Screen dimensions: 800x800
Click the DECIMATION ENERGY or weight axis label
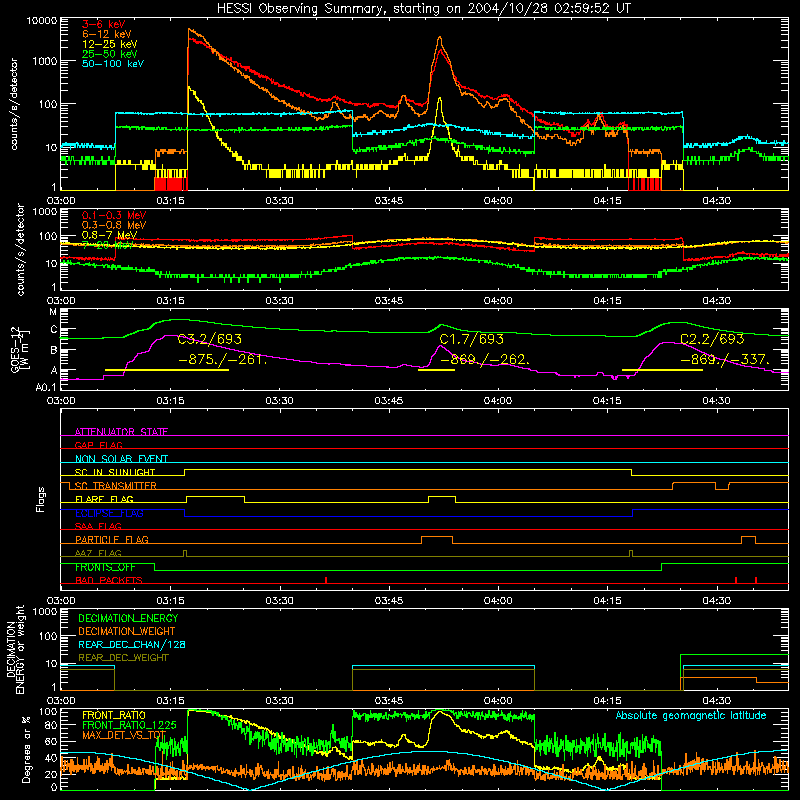(x=15, y=649)
